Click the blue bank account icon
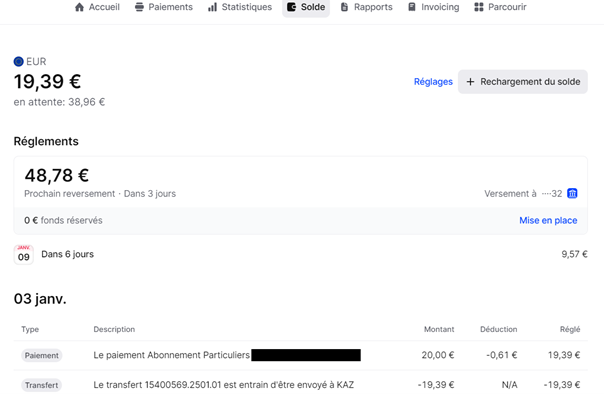The height and width of the screenshot is (394, 604). point(572,193)
